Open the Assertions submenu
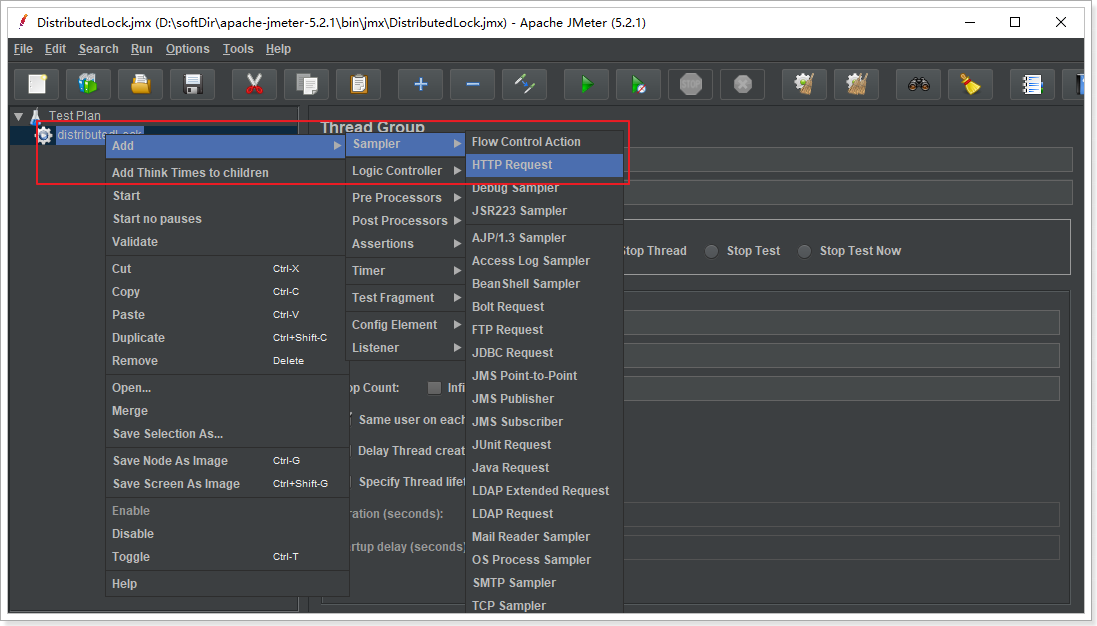 coord(406,244)
